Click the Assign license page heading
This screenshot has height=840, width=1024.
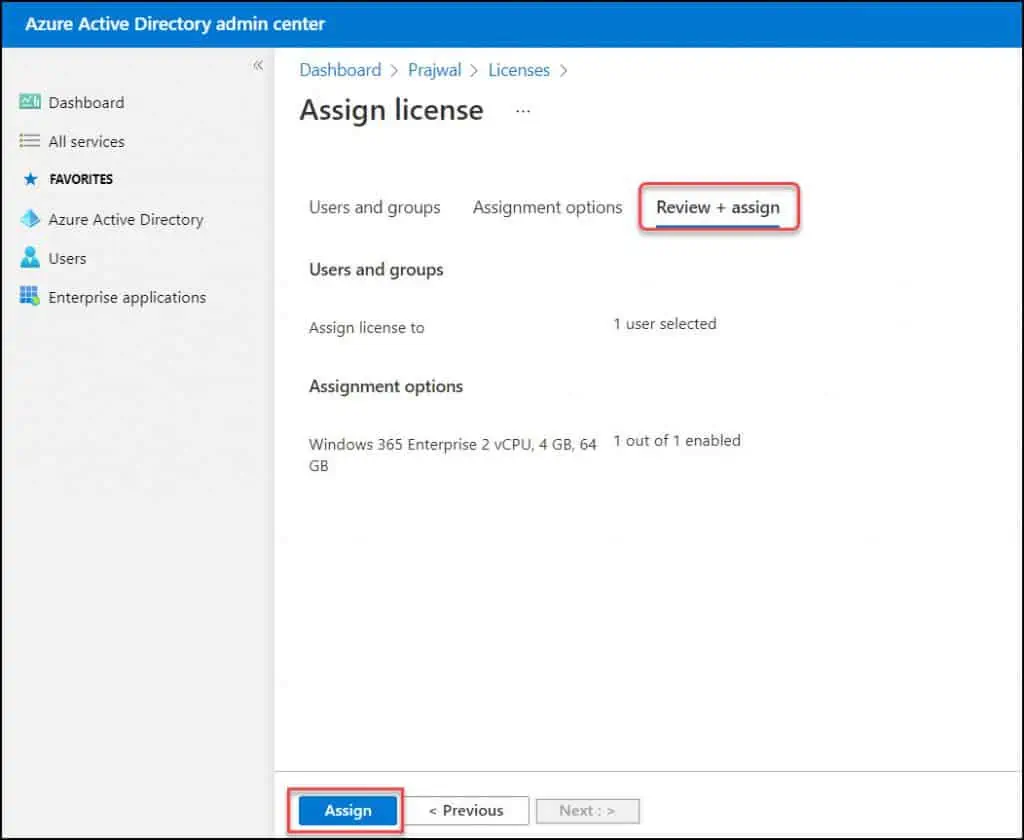pyautogui.click(x=392, y=110)
